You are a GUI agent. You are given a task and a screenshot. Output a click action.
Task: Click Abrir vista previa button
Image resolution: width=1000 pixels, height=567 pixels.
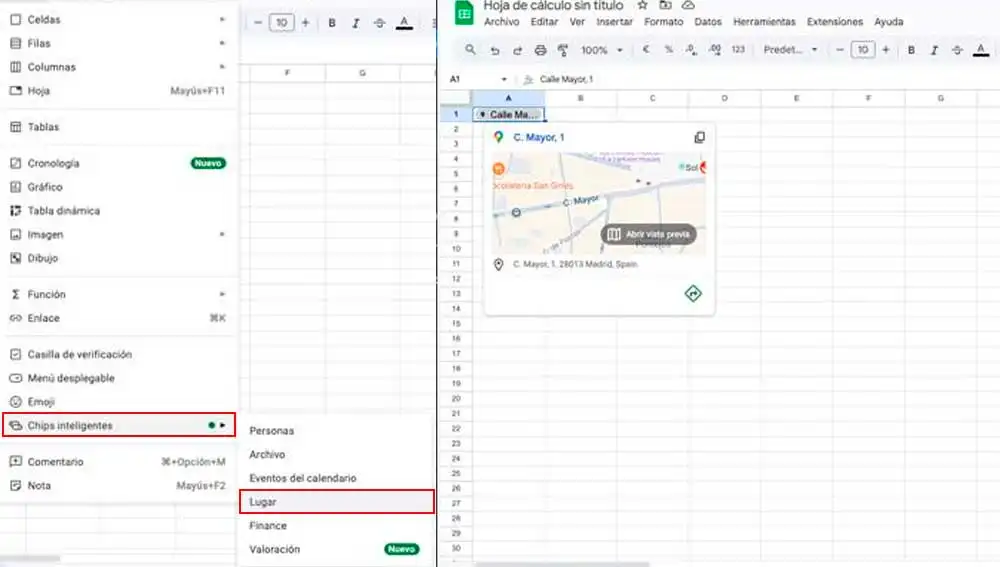click(648, 234)
